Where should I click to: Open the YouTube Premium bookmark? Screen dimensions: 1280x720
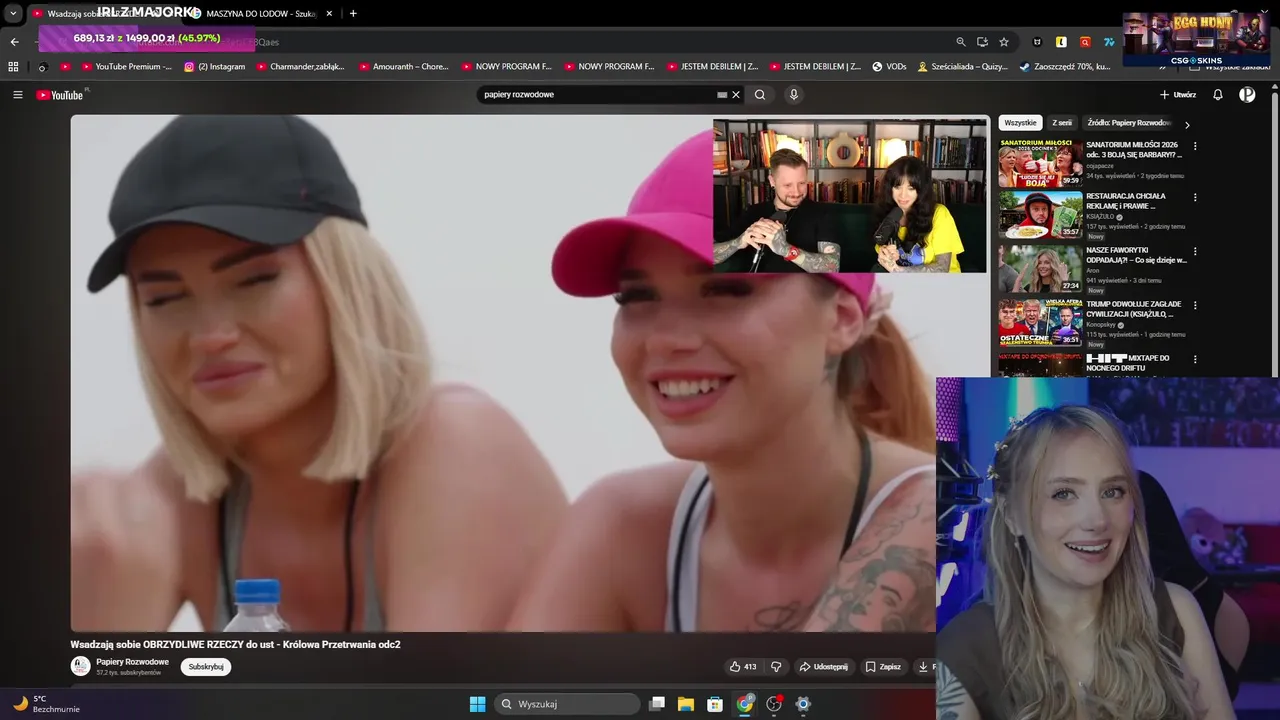click(x=126, y=67)
